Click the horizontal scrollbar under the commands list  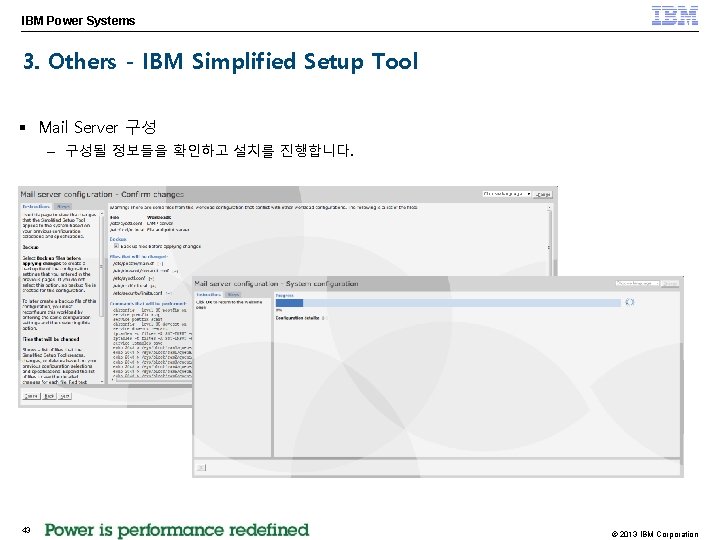(x=152, y=381)
